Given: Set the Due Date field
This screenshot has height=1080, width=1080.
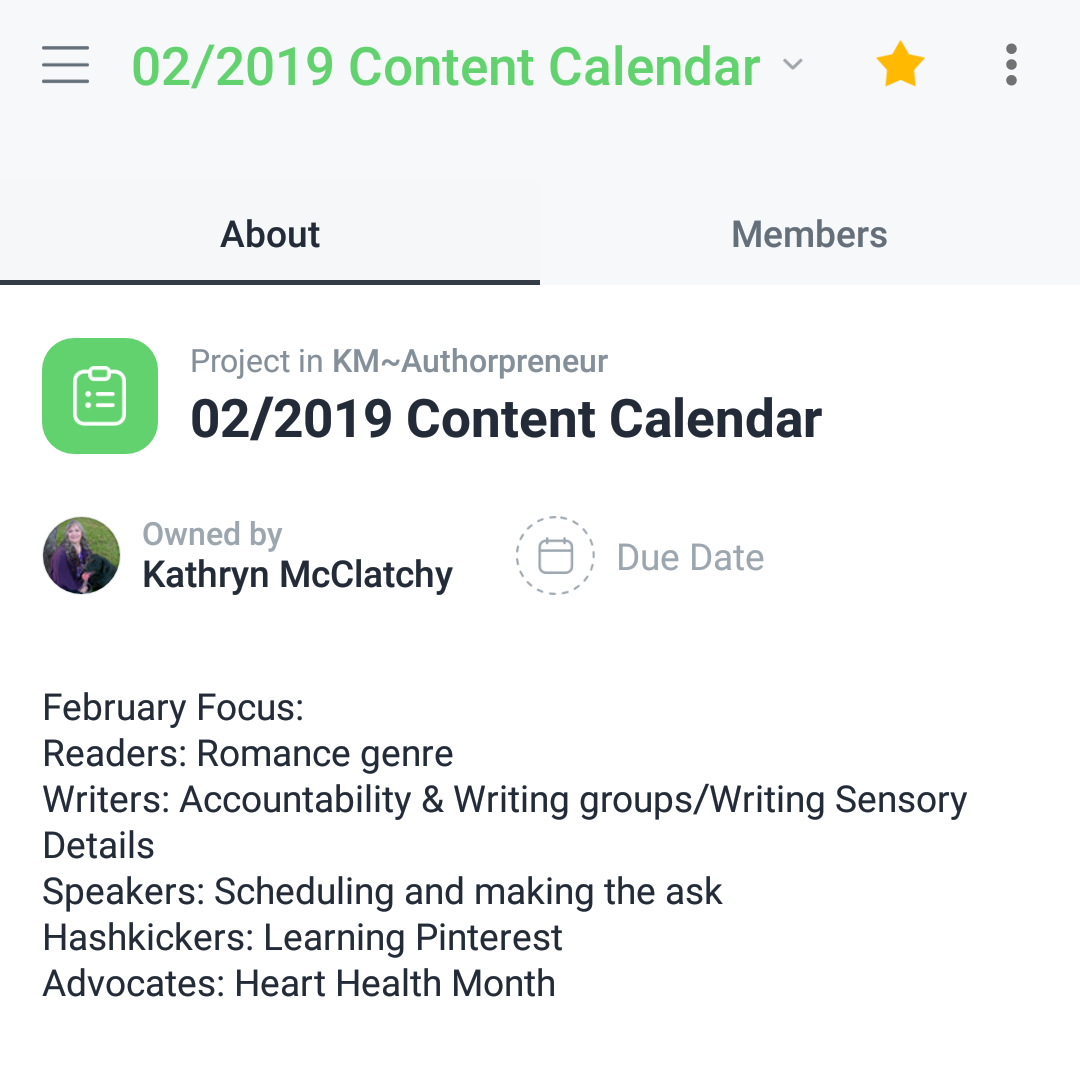Looking at the screenshot, I should pos(641,557).
